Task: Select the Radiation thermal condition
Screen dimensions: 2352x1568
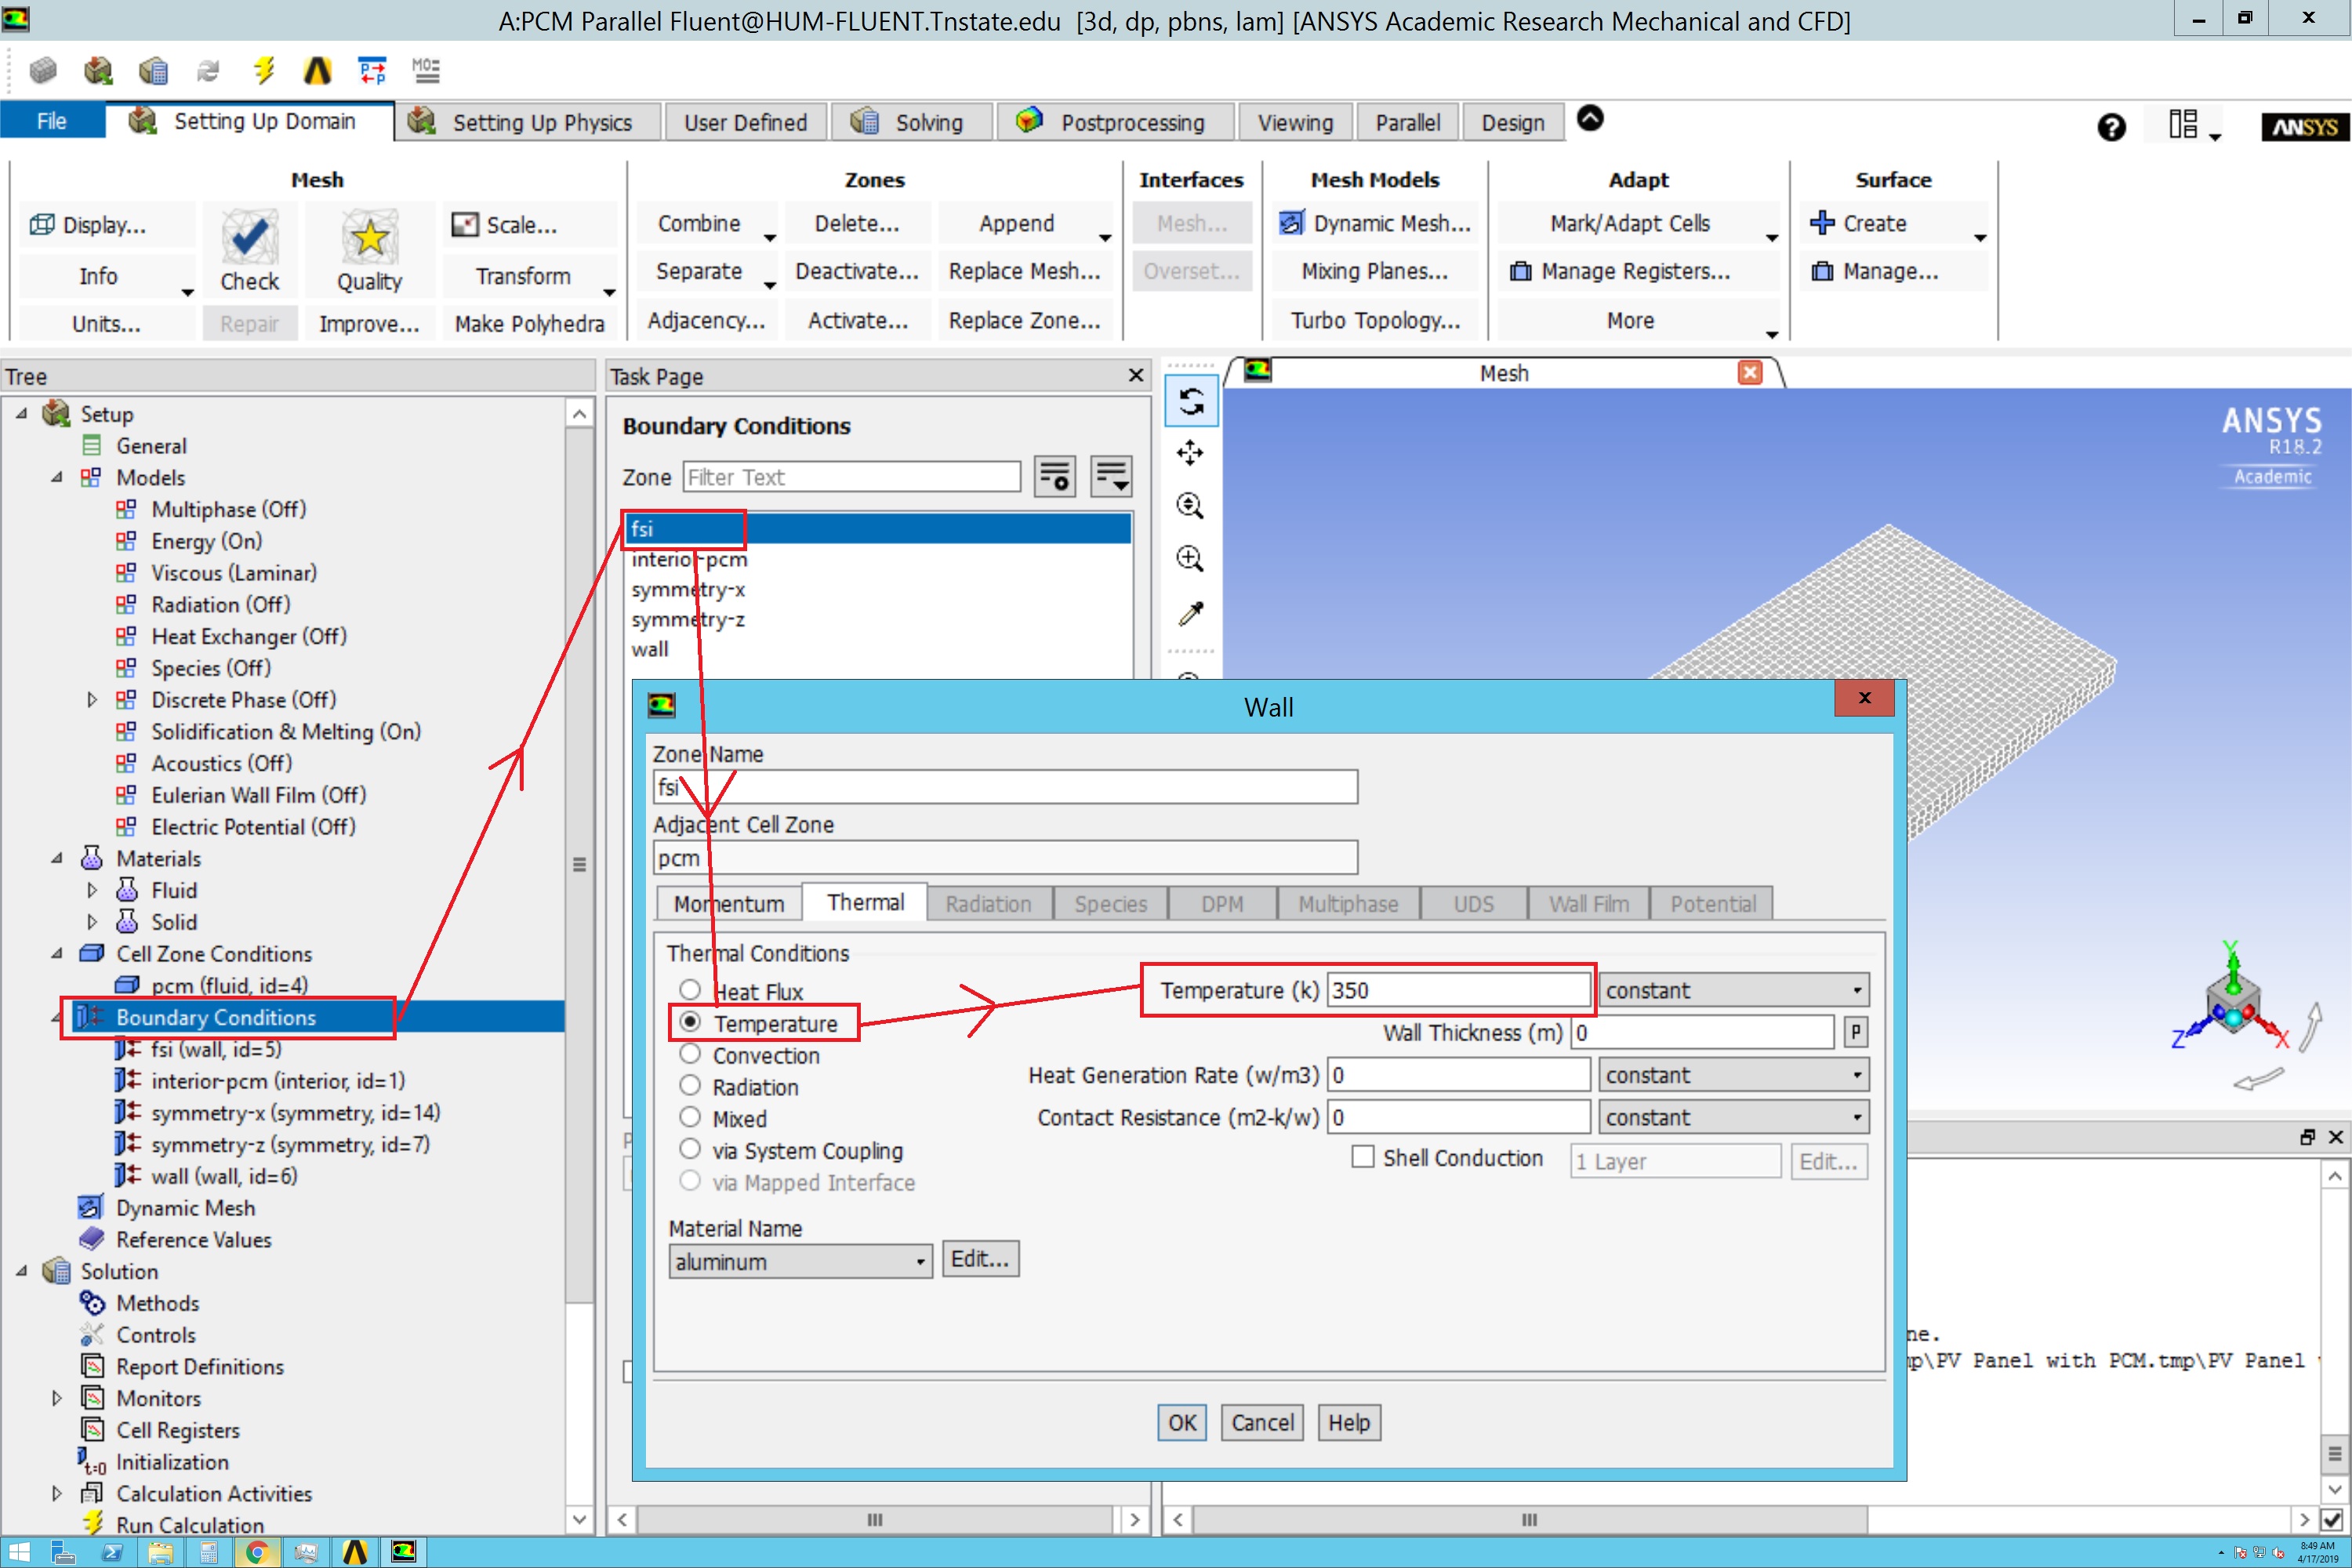Action: 690,1086
